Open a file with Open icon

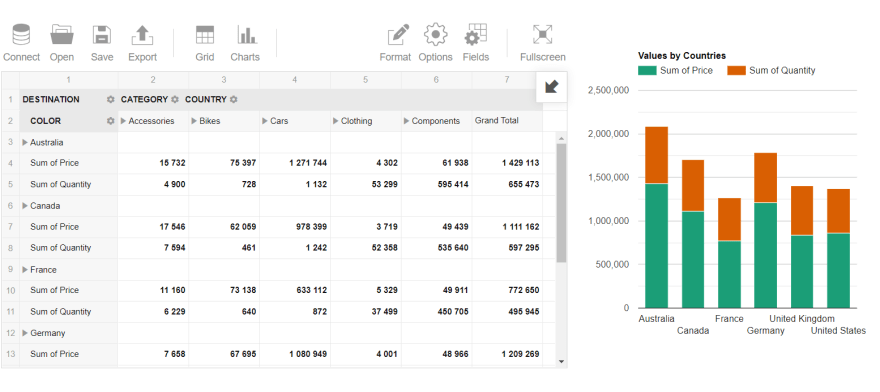point(62,35)
